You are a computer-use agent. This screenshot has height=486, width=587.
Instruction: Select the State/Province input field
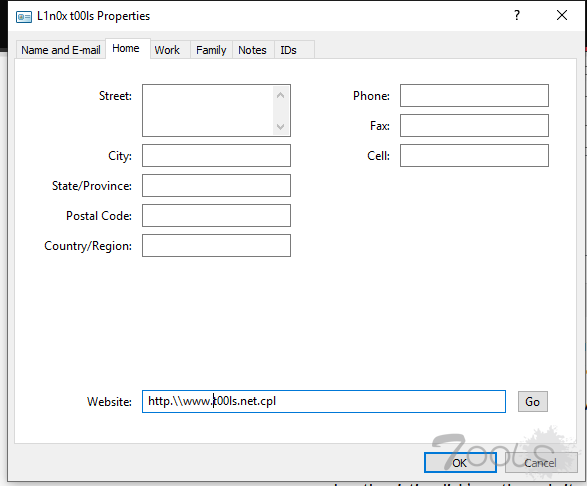[x=216, y=185]
